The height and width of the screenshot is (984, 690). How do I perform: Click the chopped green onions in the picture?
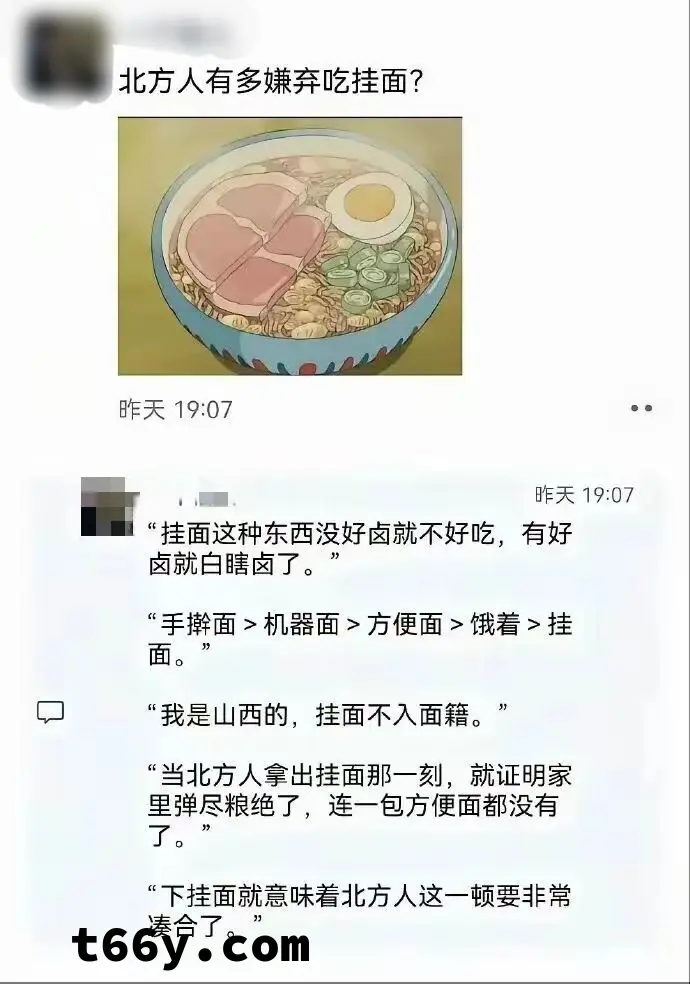pyautogui.click(x=371, y=271)
